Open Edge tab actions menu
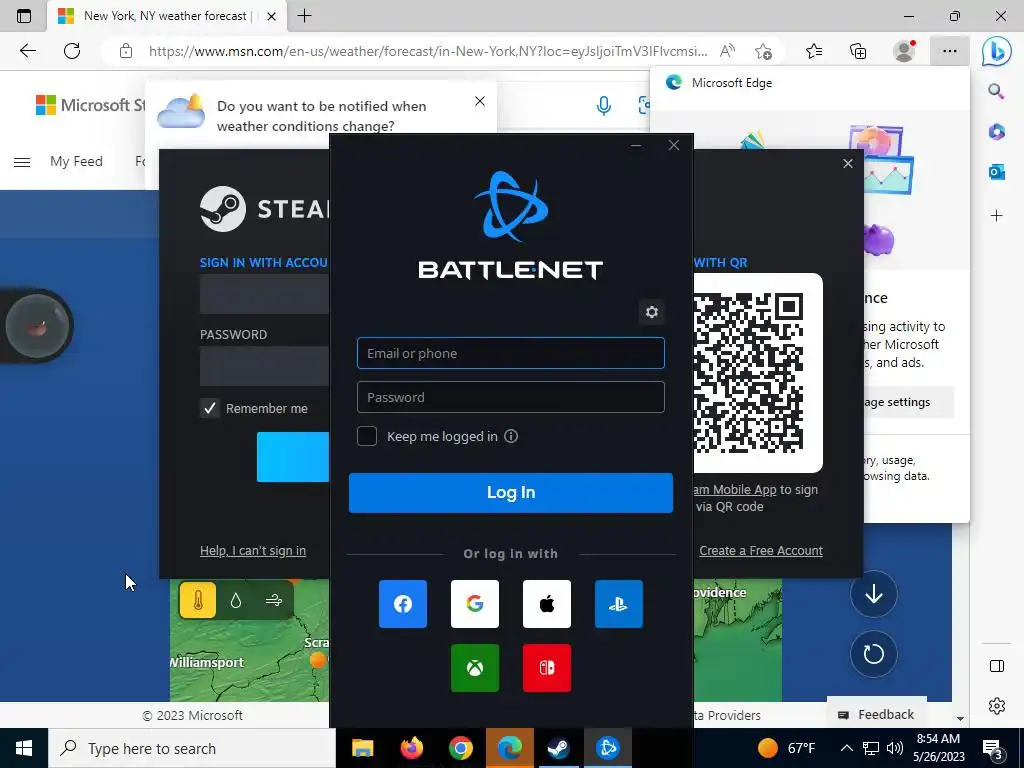 tap(24, 16)
